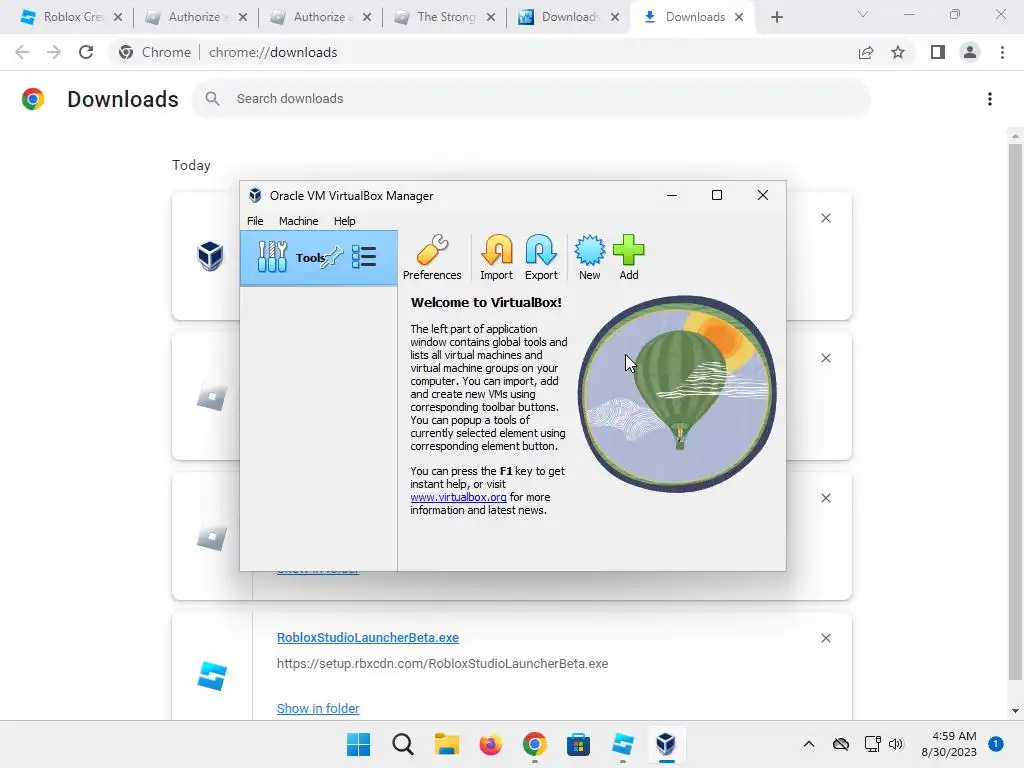Open the clock showing 4:59 AM
Image resolution: width=1024 pixels, height=768 pixels.
(x=949, y=744)
